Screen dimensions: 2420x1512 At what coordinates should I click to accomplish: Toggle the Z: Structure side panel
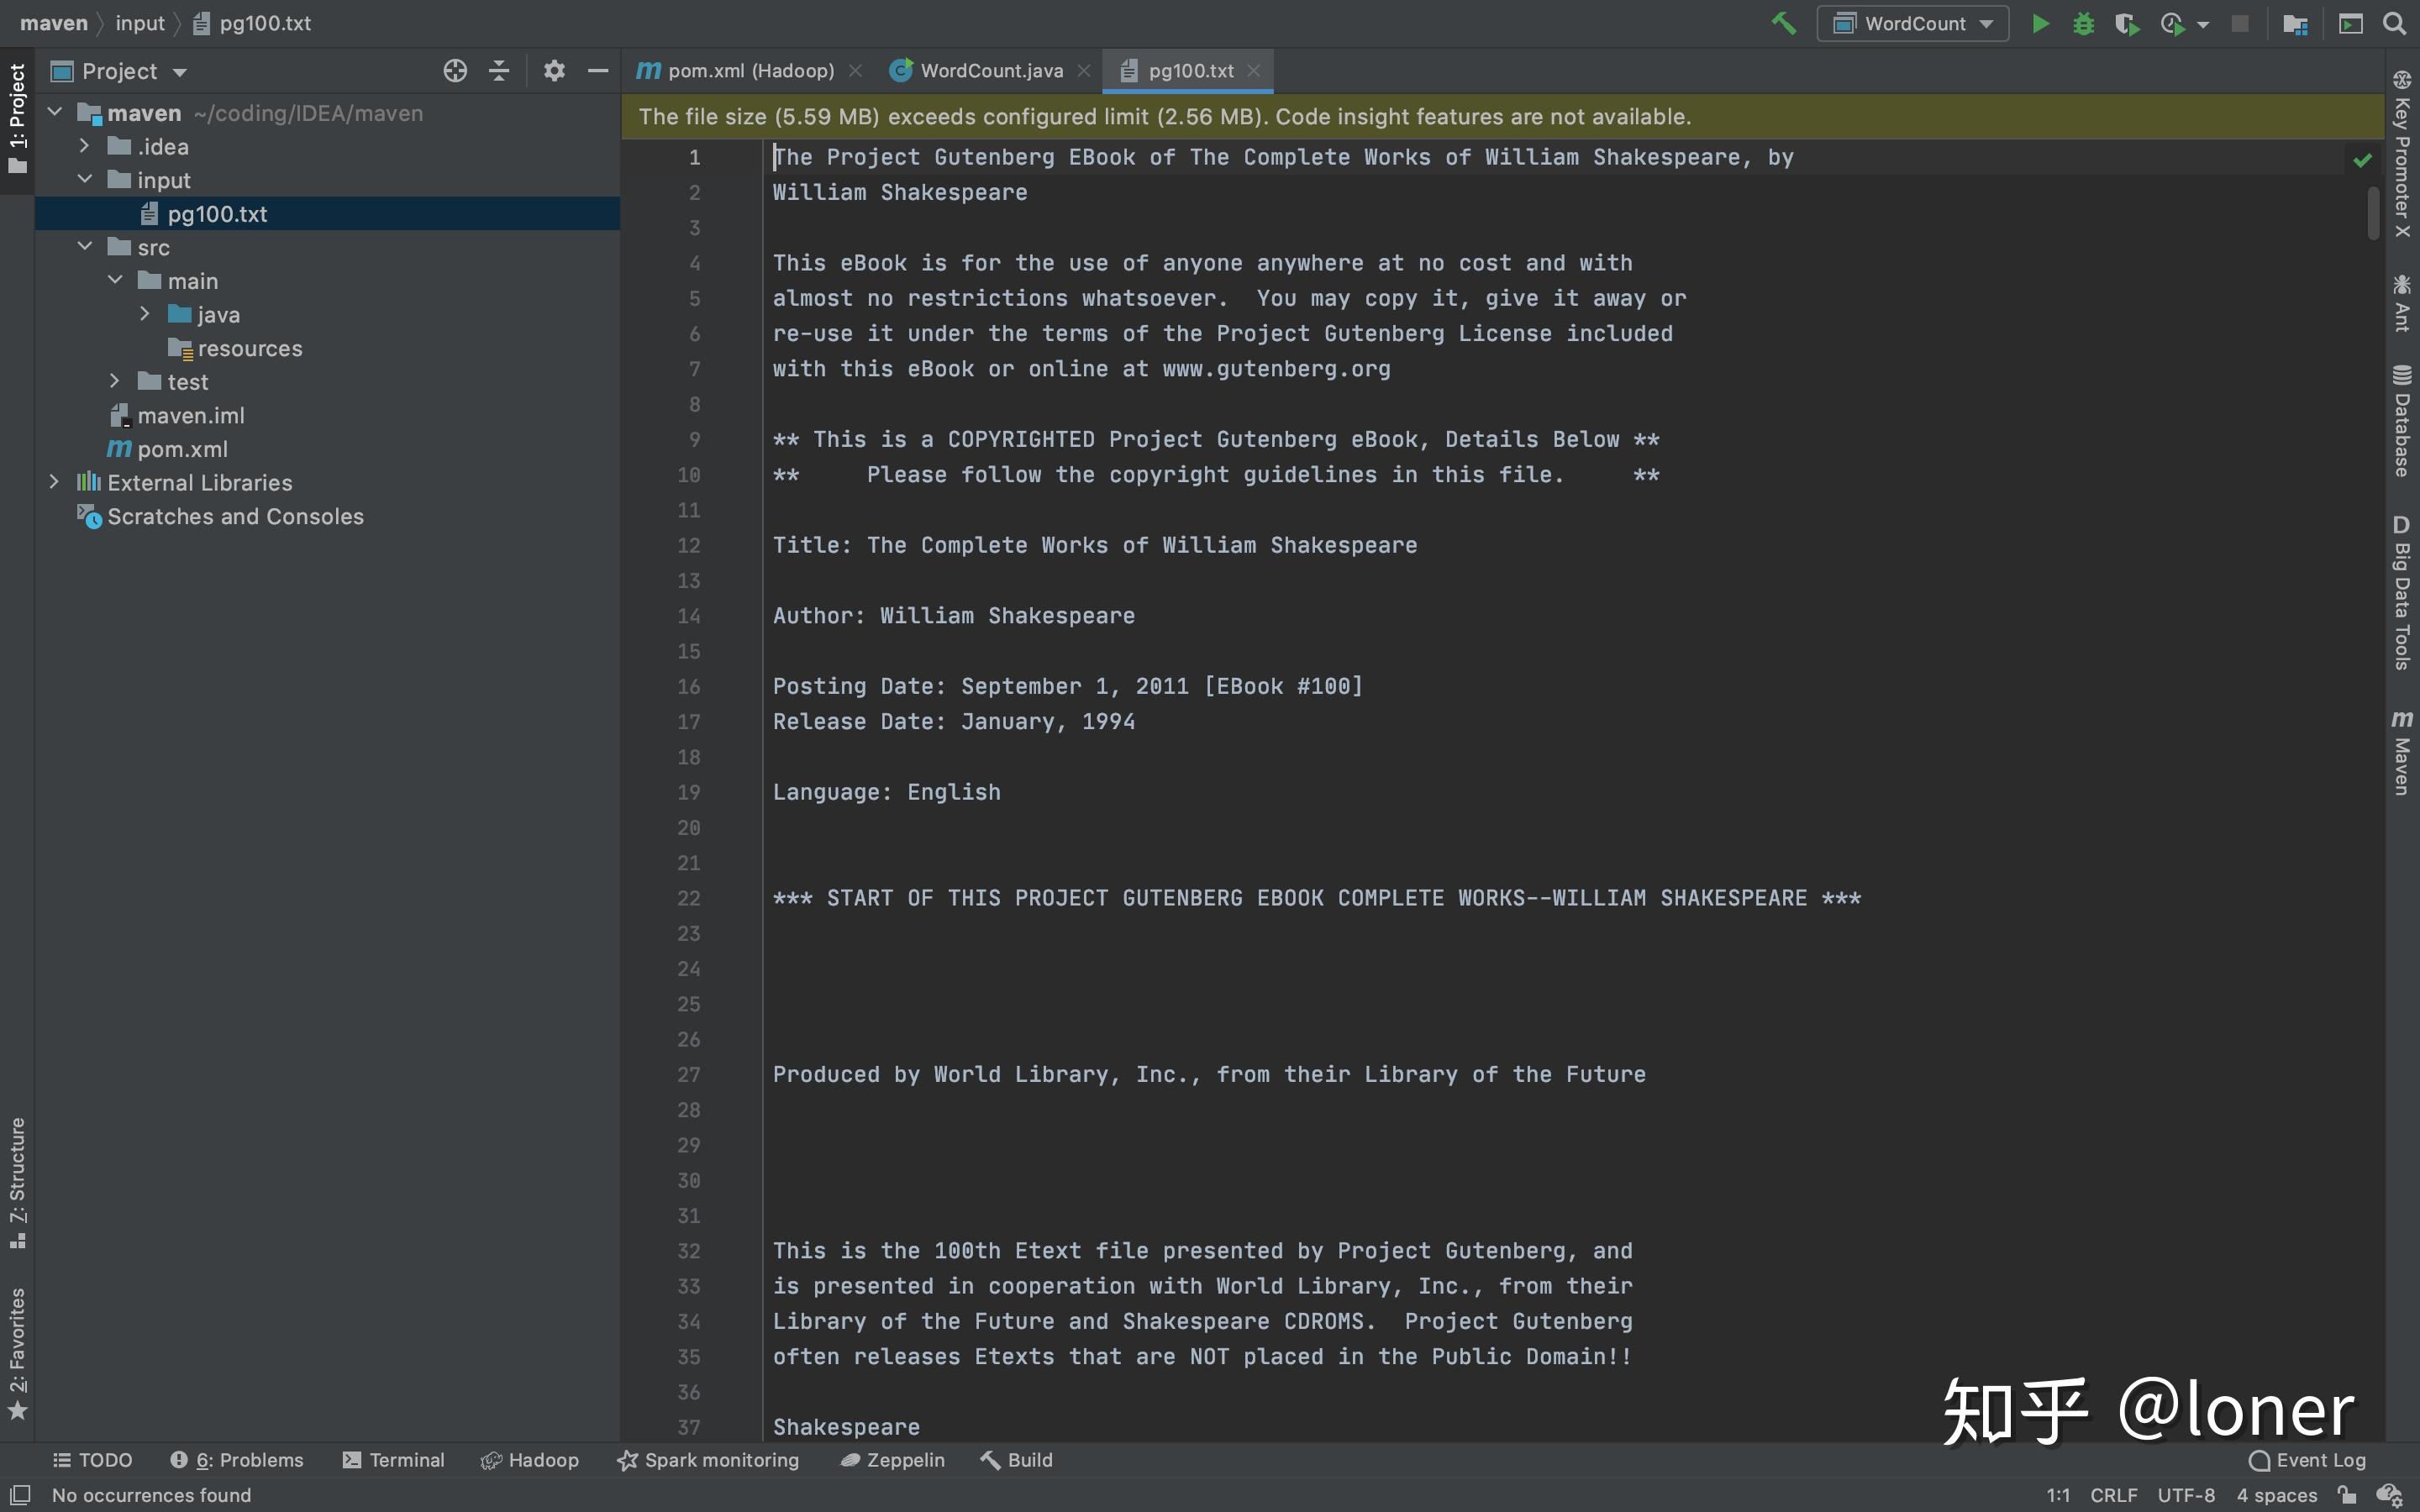click(x=17, y=1183)
